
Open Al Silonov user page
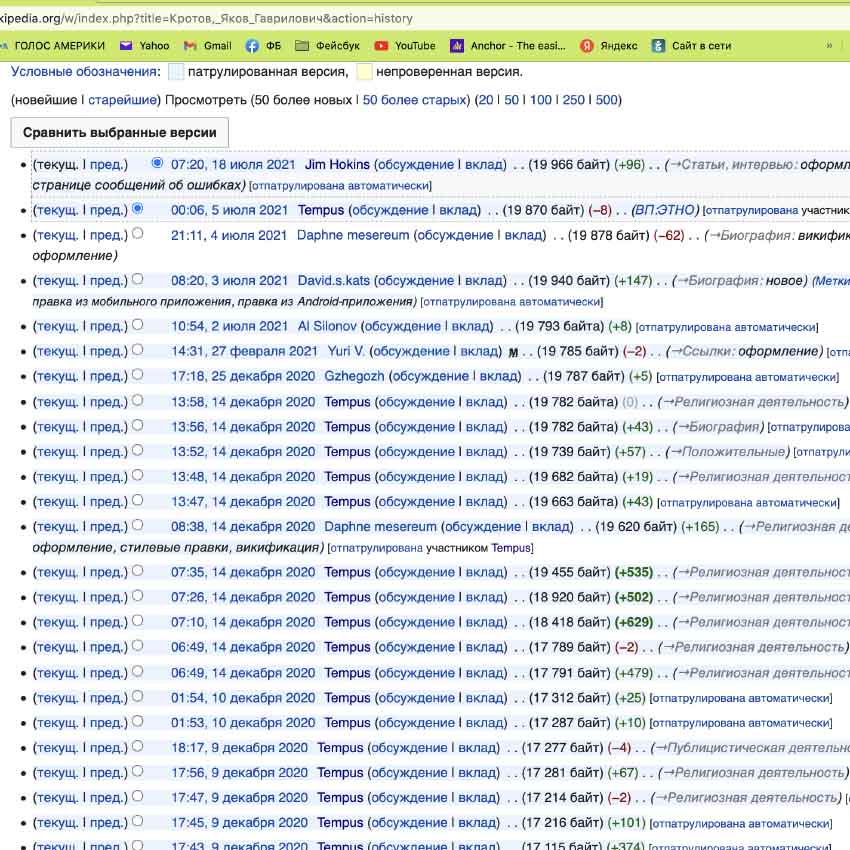[327, 326]
